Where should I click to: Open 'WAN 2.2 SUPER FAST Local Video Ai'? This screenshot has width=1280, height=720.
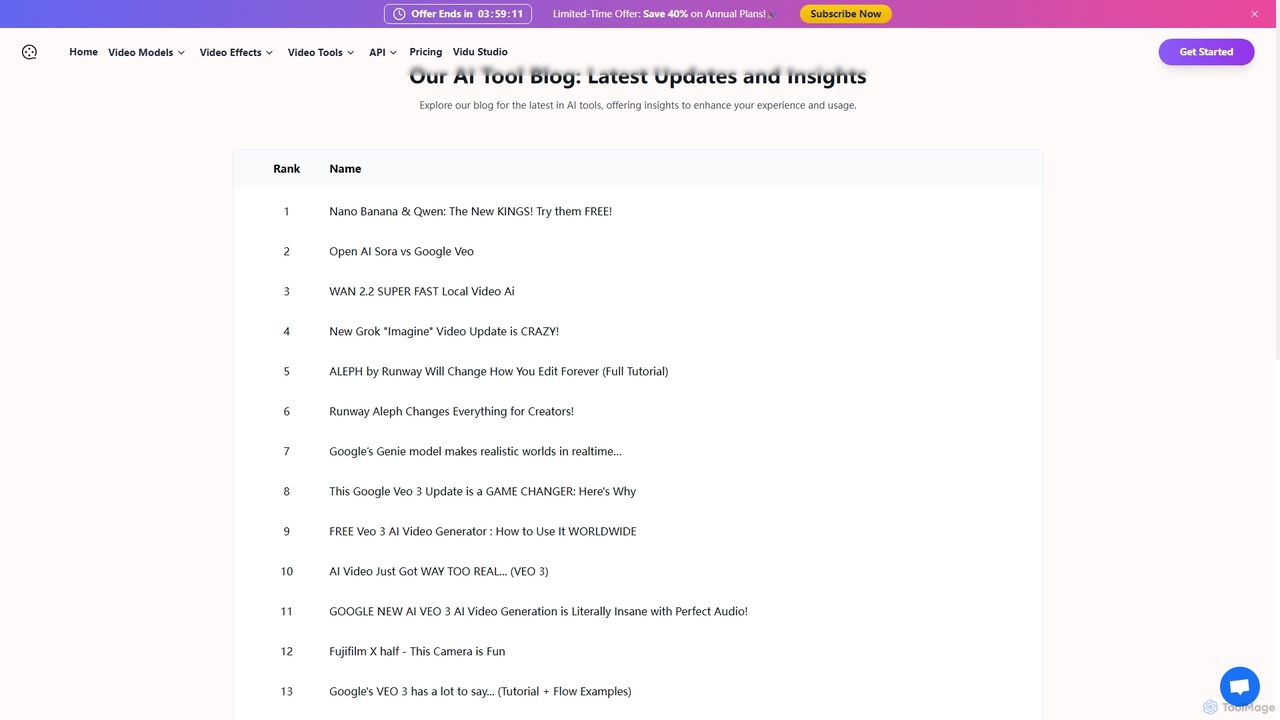coord(422,291)
